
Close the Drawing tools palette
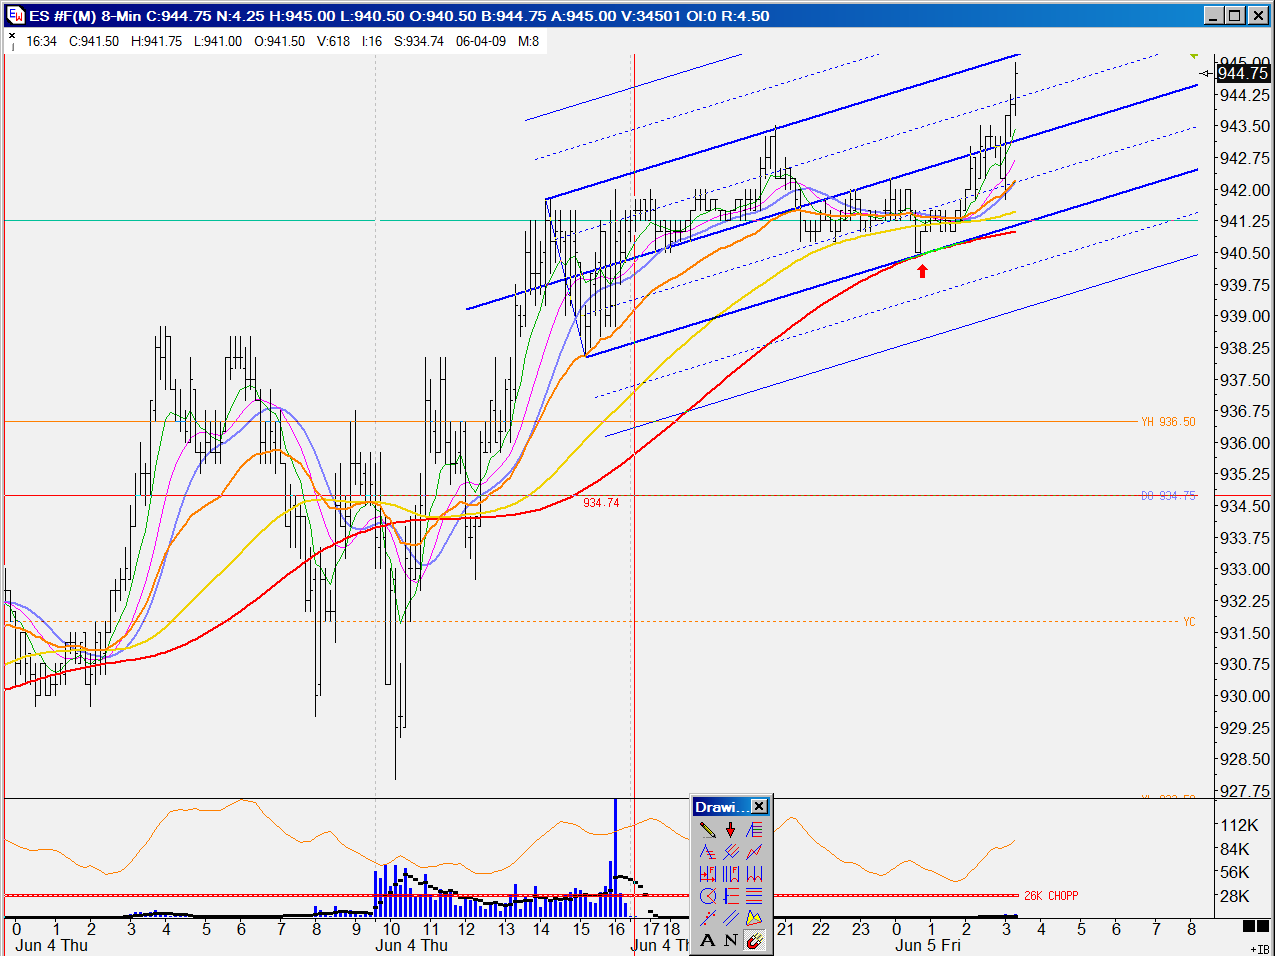click(760, 807)
